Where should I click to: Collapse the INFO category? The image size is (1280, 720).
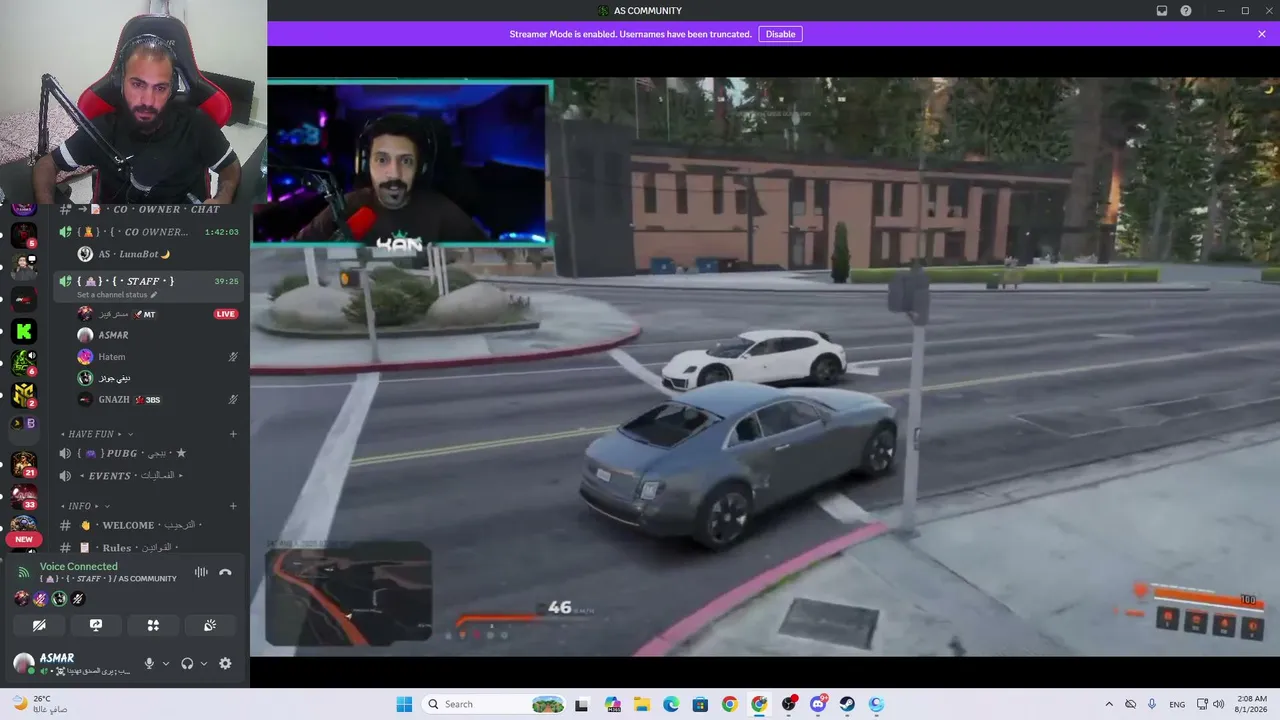coord(85,506)
